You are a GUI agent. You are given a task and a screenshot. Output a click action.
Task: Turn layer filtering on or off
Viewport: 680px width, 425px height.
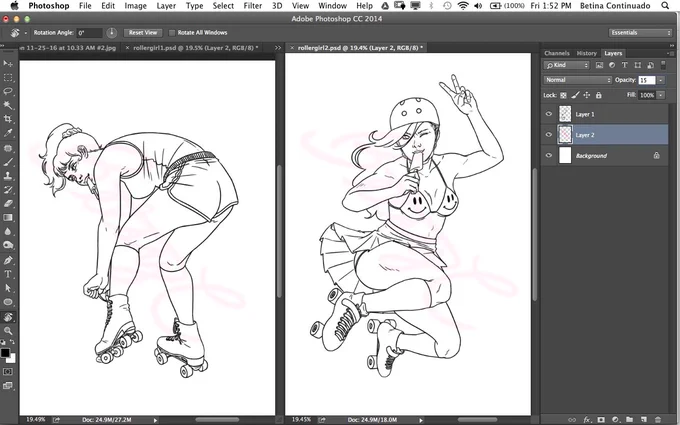[663, 65]
